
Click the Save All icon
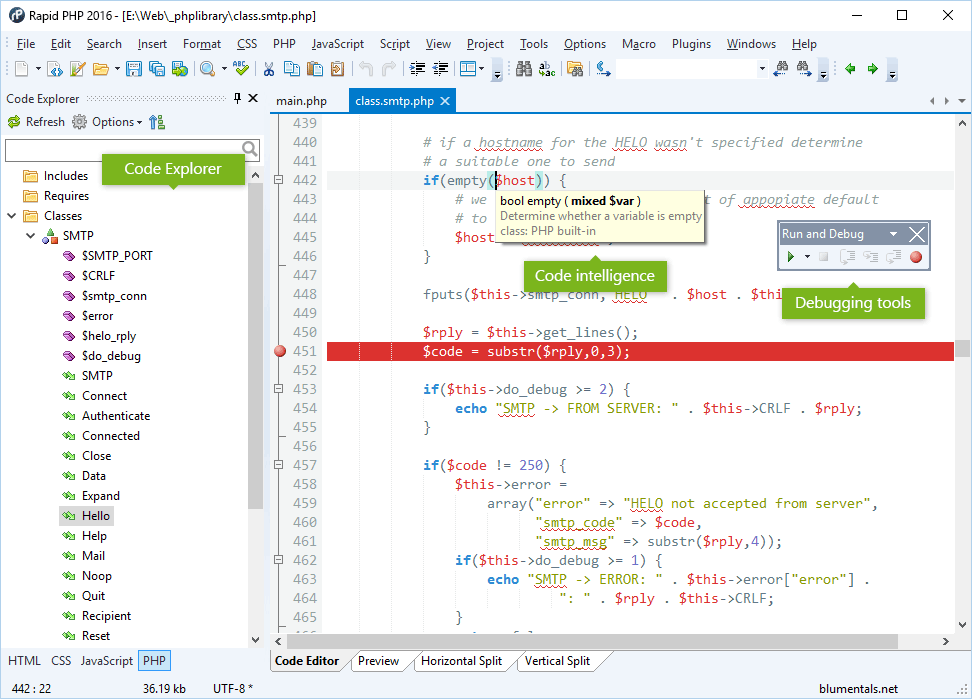pyautogui.click(x=156, y=68)
